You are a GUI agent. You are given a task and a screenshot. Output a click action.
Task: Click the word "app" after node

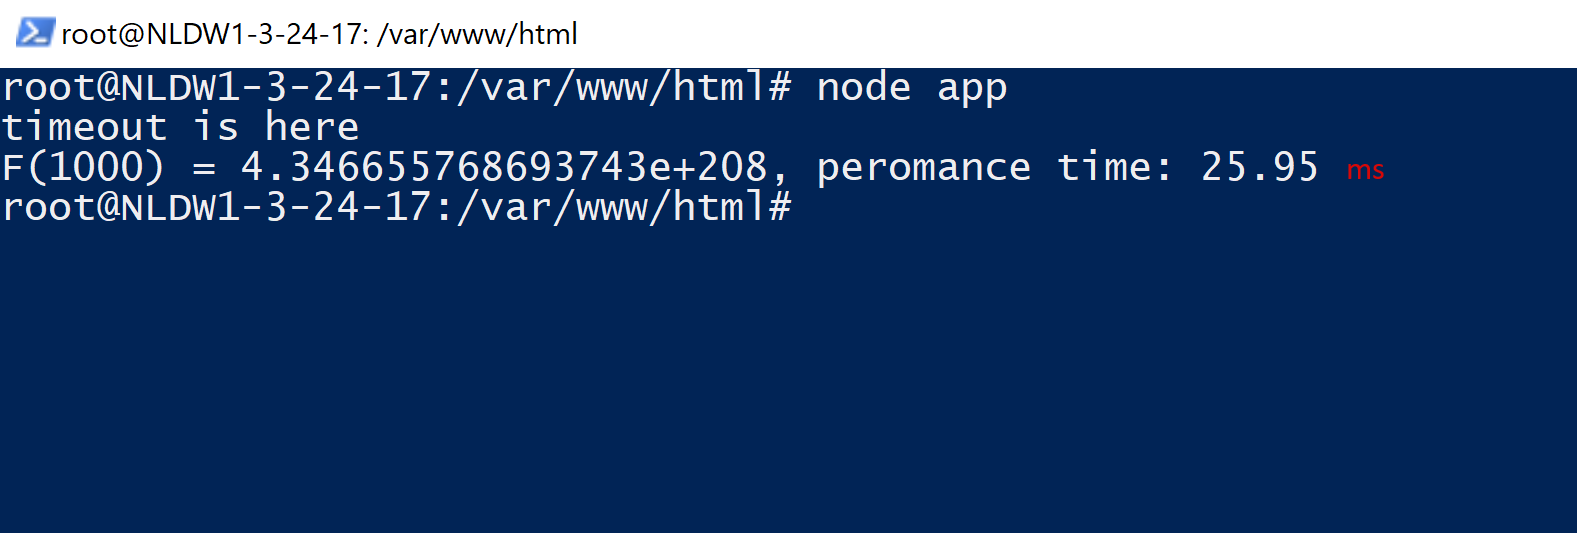pyautogui.click(x=972, y=89)
